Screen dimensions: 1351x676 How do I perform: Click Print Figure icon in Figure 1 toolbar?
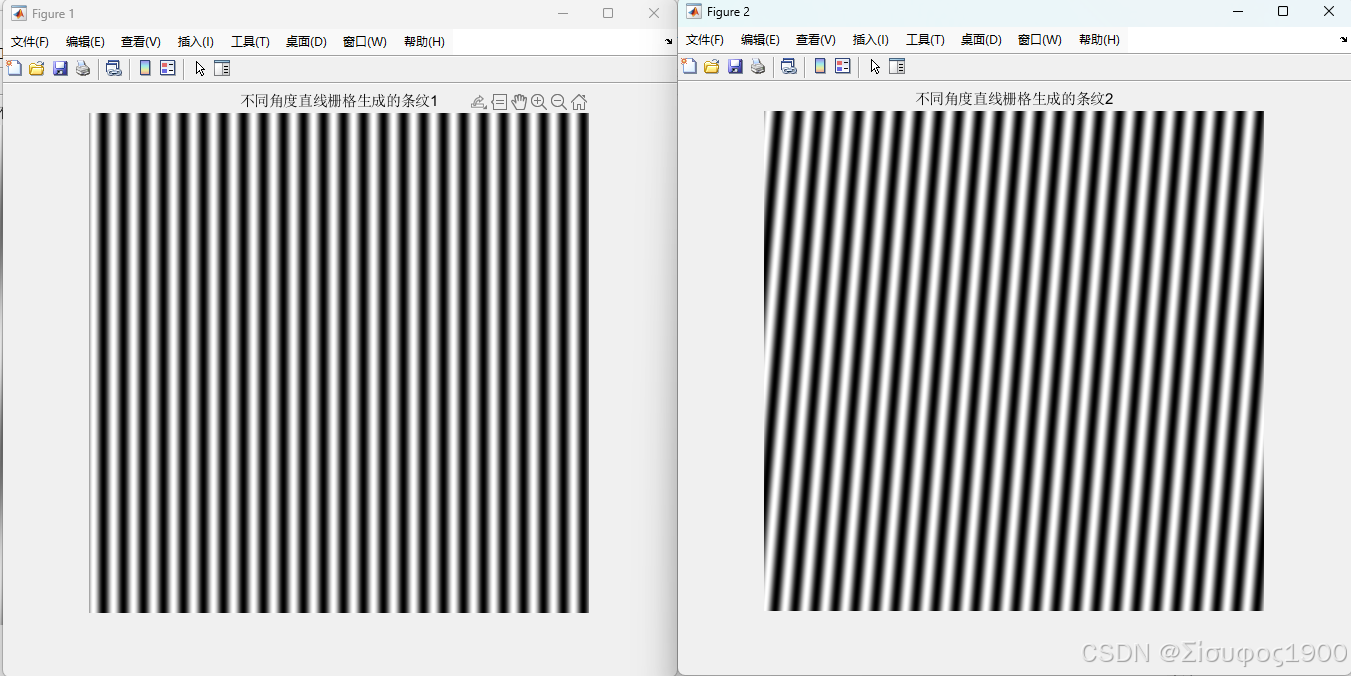coord(83,68)
